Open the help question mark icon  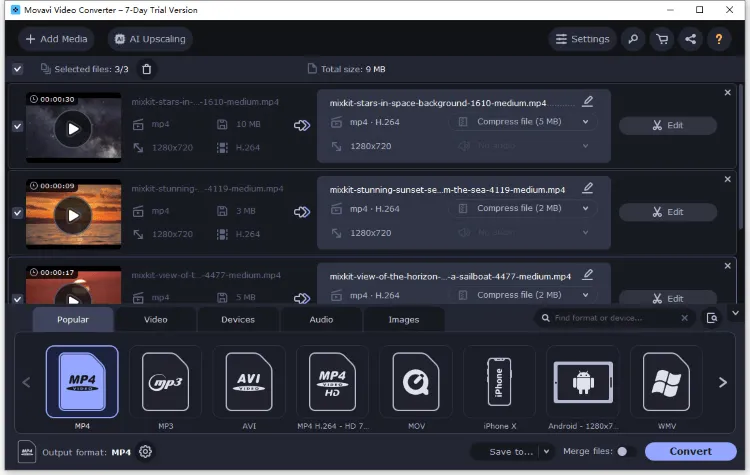point(718,39)
